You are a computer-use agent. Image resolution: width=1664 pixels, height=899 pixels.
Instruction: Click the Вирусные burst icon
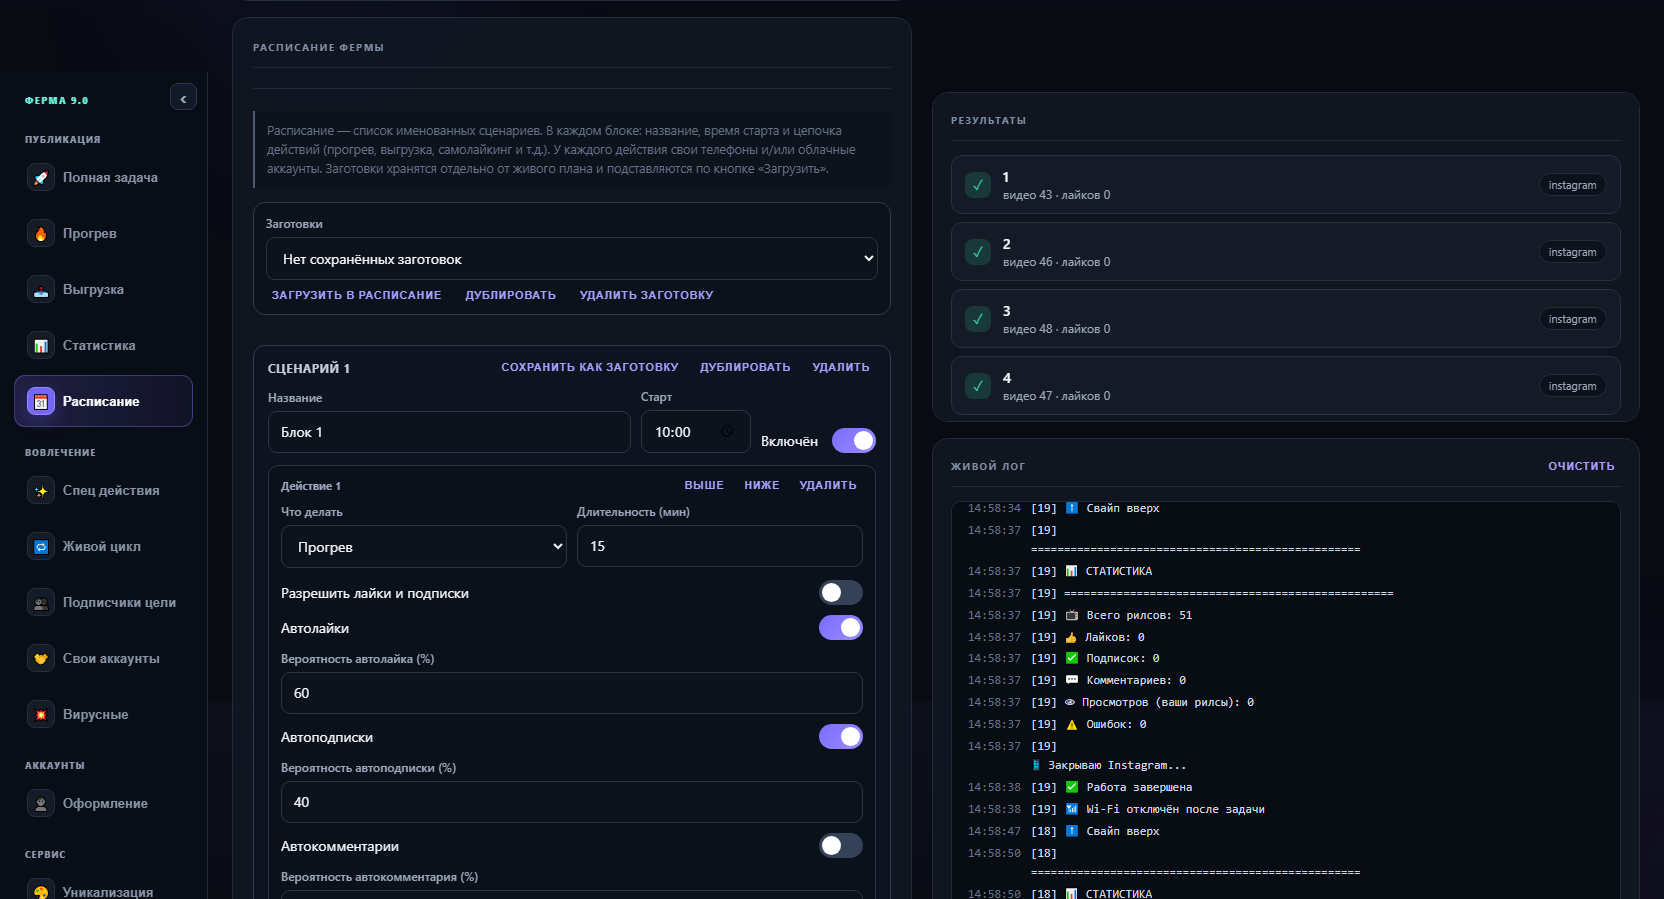[x=41, y=715]
